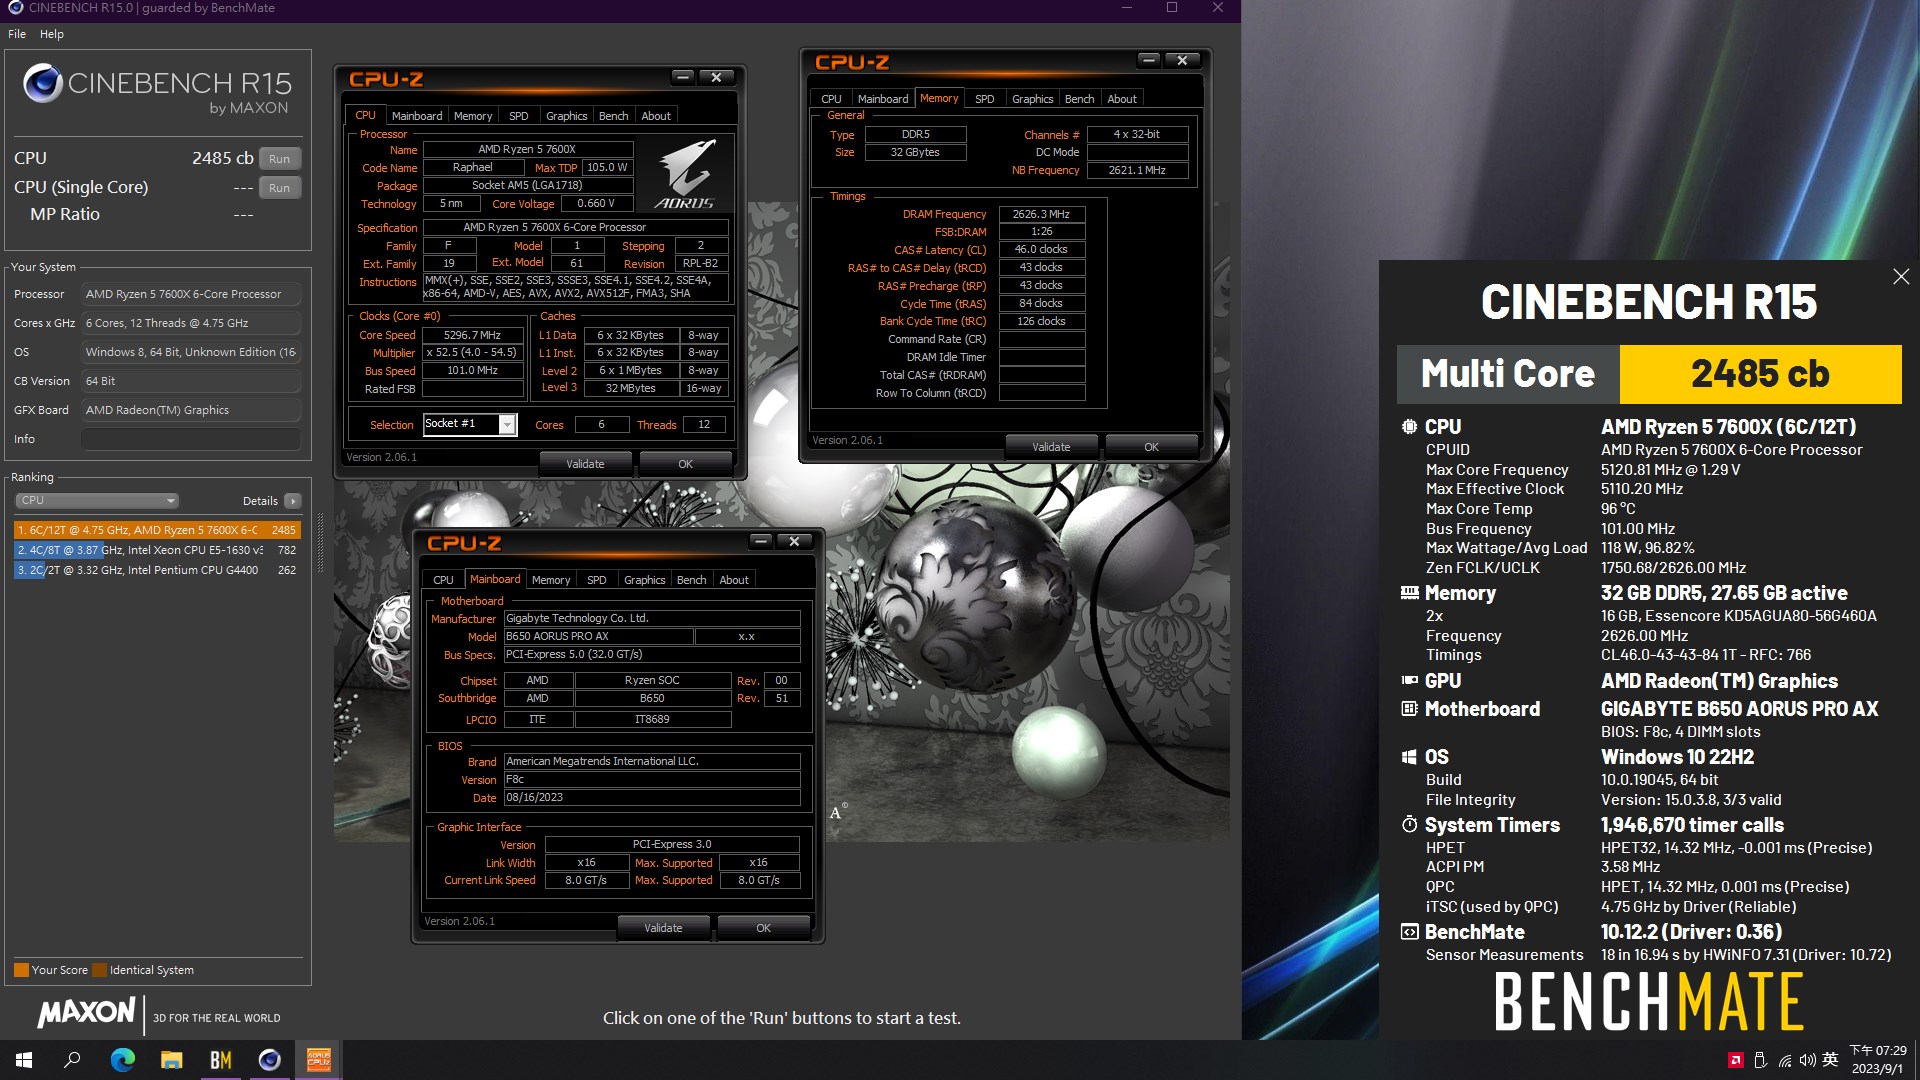1920x1080 pixels.
Task: Switch to Memory tab in CPU window
Action: tap(473, 116)
